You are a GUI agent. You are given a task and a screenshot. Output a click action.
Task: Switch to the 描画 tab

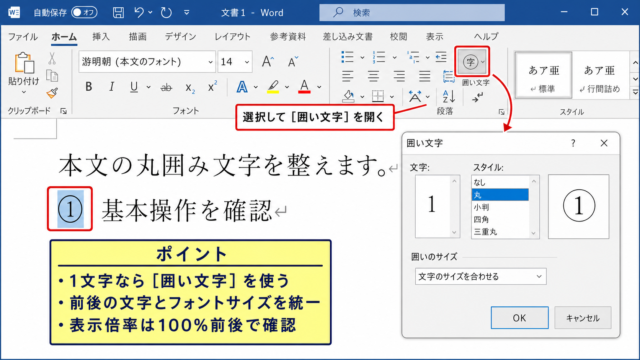pyautogui.click(x=138, y=37)
